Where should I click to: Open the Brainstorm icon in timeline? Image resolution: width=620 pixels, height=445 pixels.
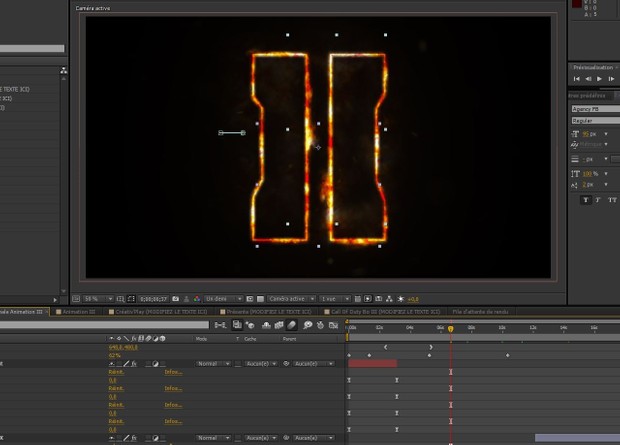[x=308, y=325]
